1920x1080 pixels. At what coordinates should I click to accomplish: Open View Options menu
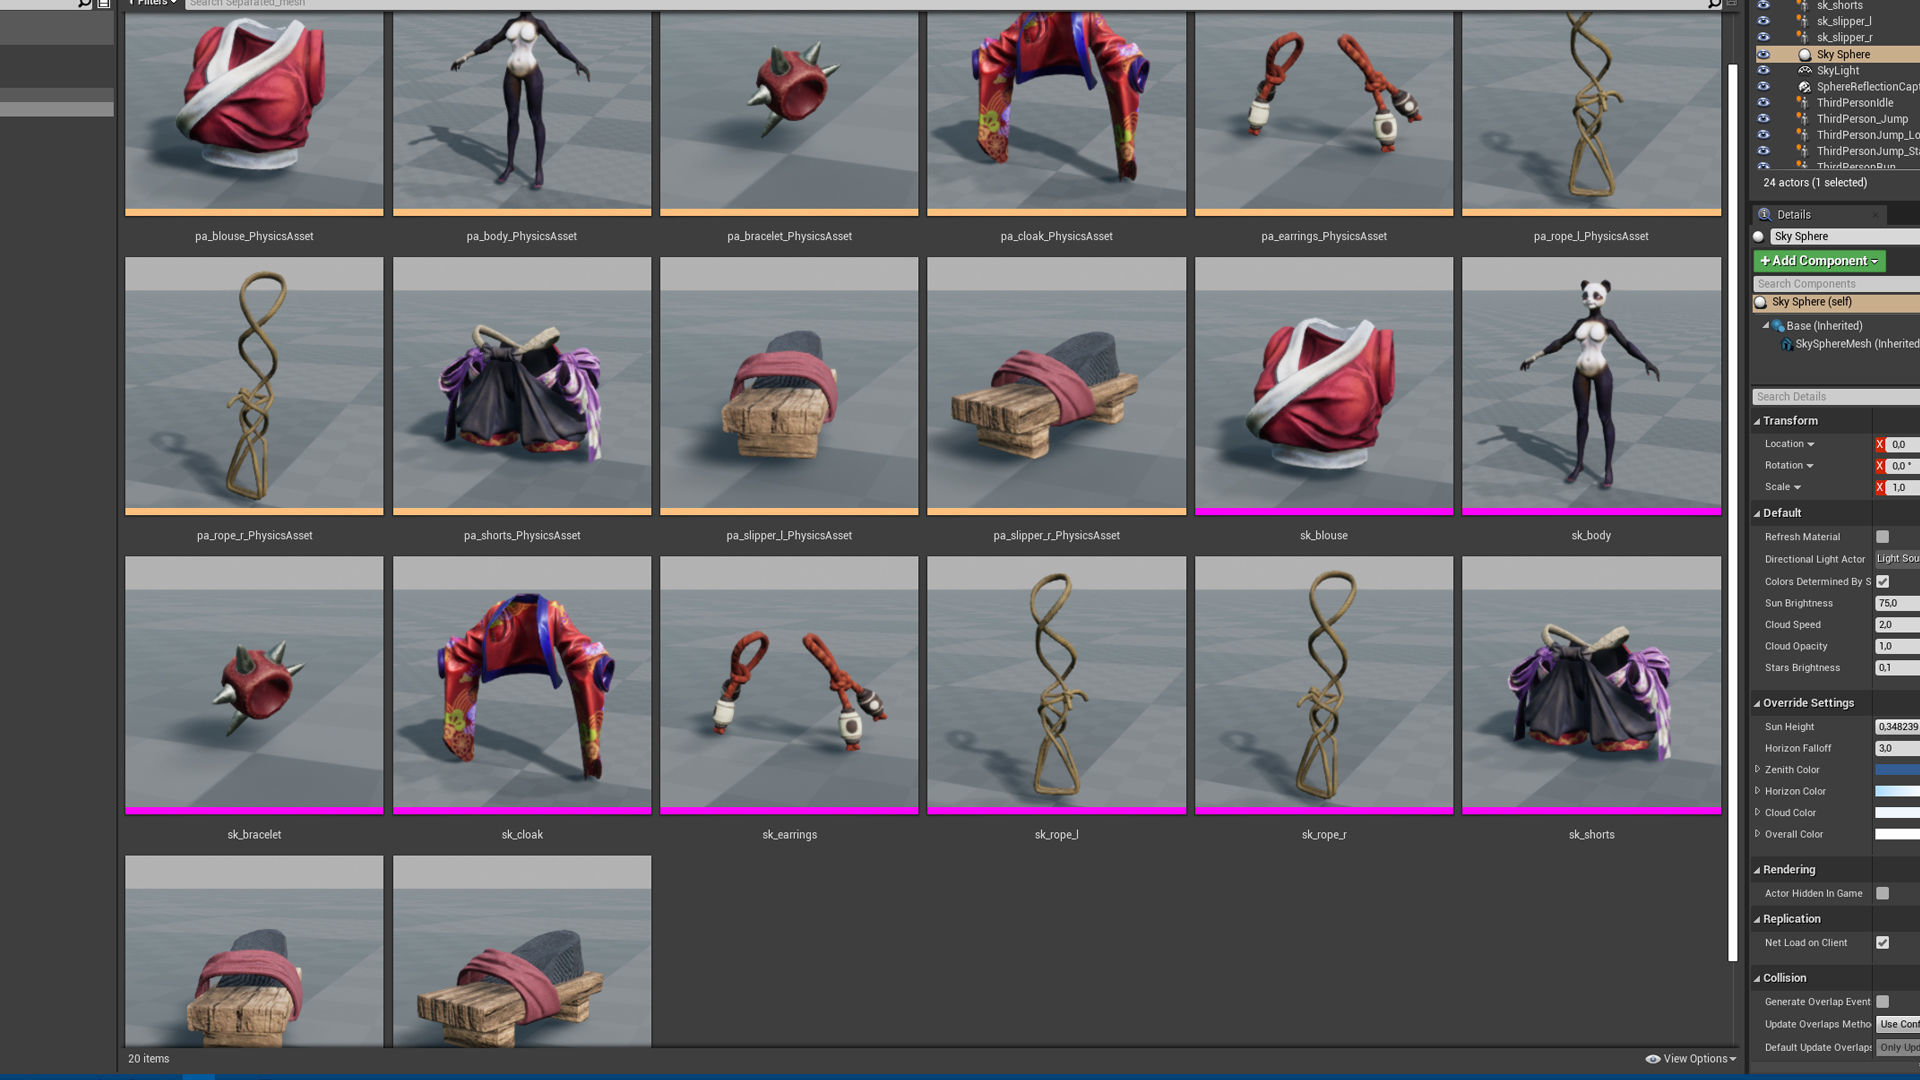point(1698,1059)
